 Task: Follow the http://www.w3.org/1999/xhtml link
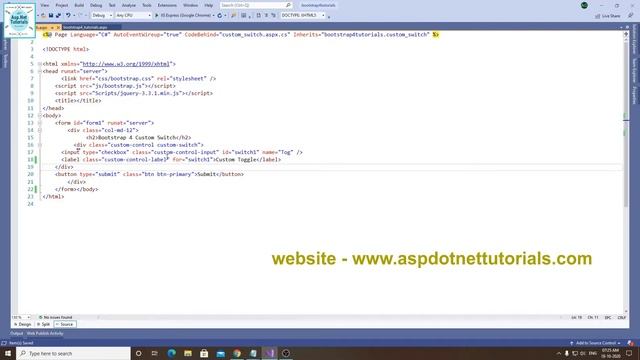tap(126, 64)
